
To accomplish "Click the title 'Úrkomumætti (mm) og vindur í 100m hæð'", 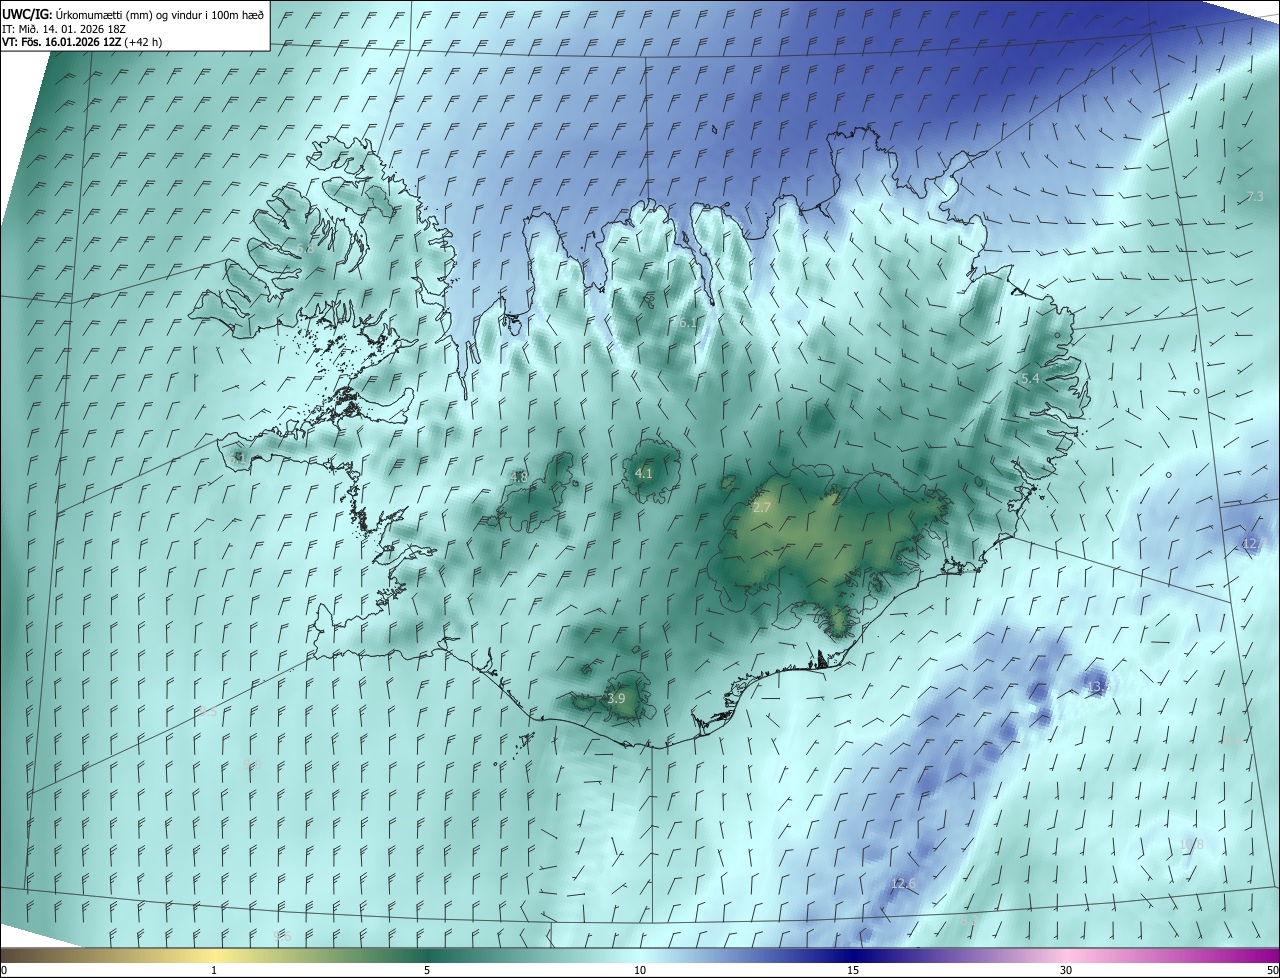I will pos(160,14).
